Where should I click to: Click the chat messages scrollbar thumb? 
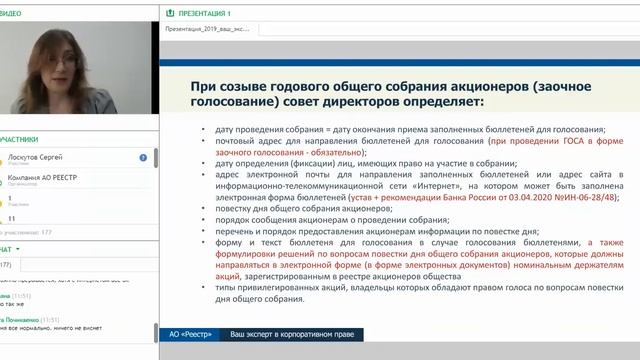coord(156,333)
